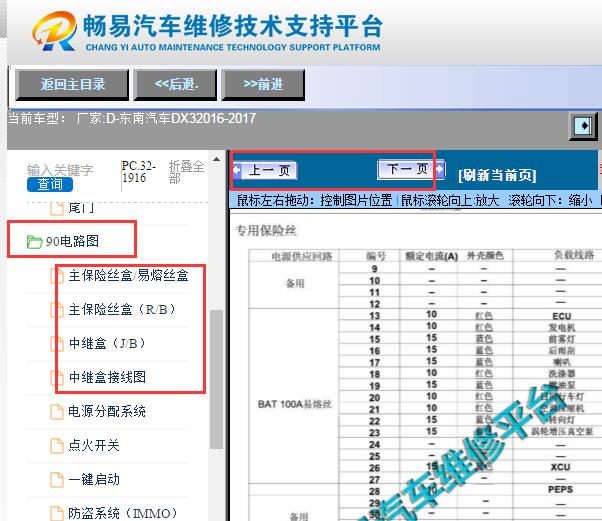
Task: Click left arrow icon on 上一页
Action: pyautogui.click(x=237, y=170)
